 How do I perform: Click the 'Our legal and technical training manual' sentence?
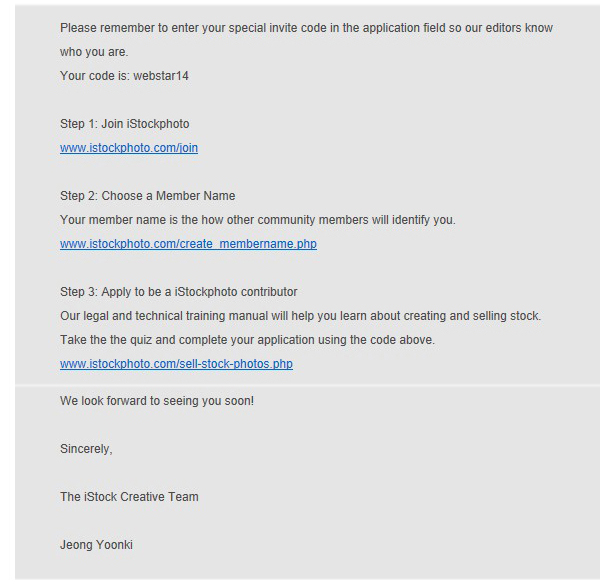pyautogui.click(x=301, y=316)
